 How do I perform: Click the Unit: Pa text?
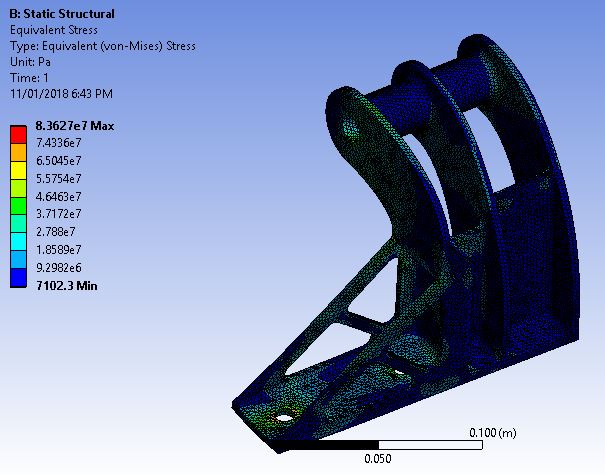pyautogui.click(x=29, y=62)
